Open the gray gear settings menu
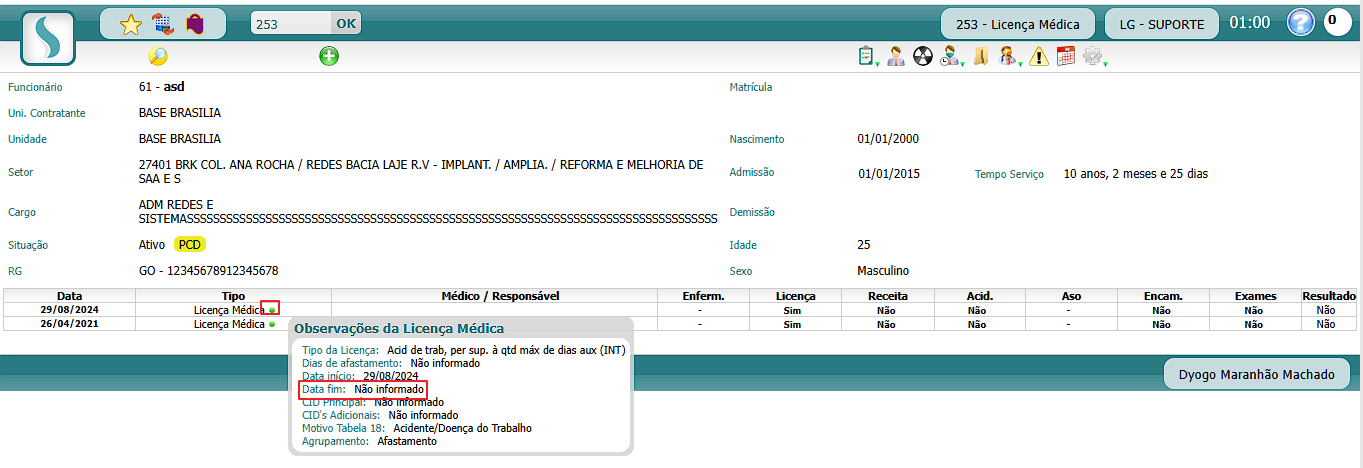The image size is (1363, 468). coord(1094,56)
